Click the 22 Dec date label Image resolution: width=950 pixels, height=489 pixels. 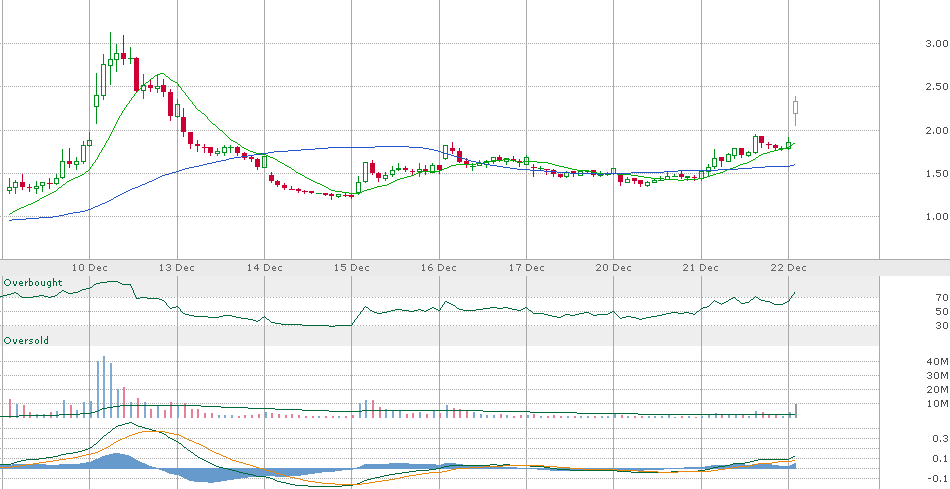[x=788, y=268]
